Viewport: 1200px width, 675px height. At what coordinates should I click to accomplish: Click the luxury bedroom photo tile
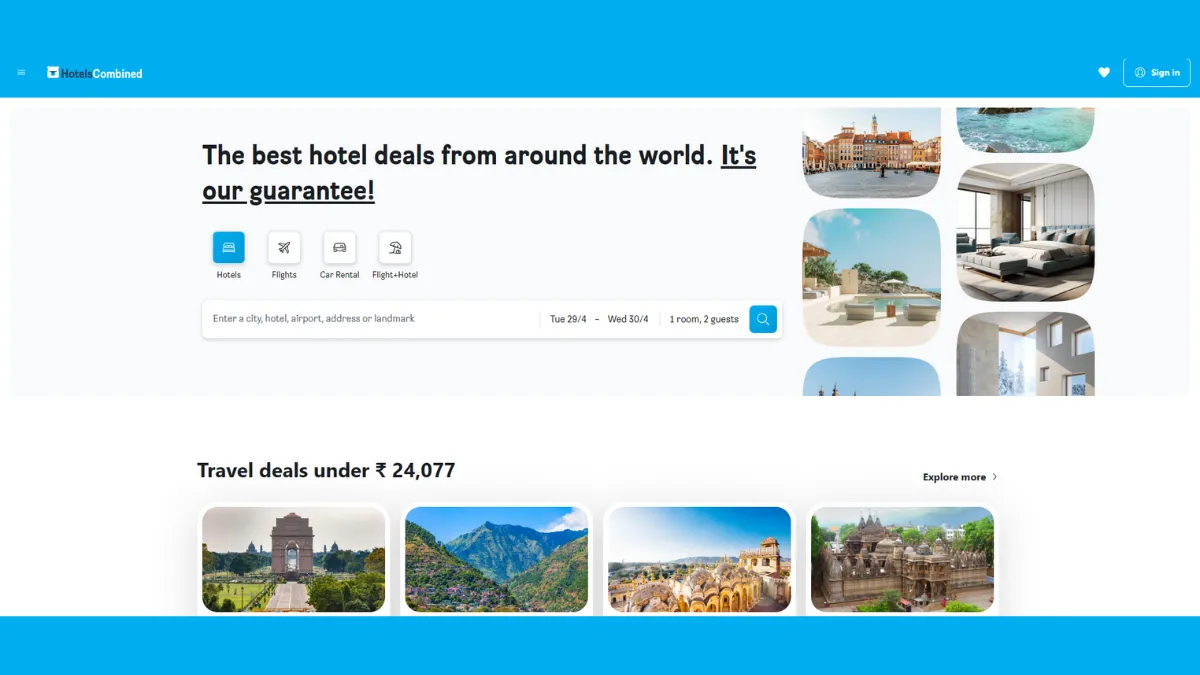(x=1025, y=232)
